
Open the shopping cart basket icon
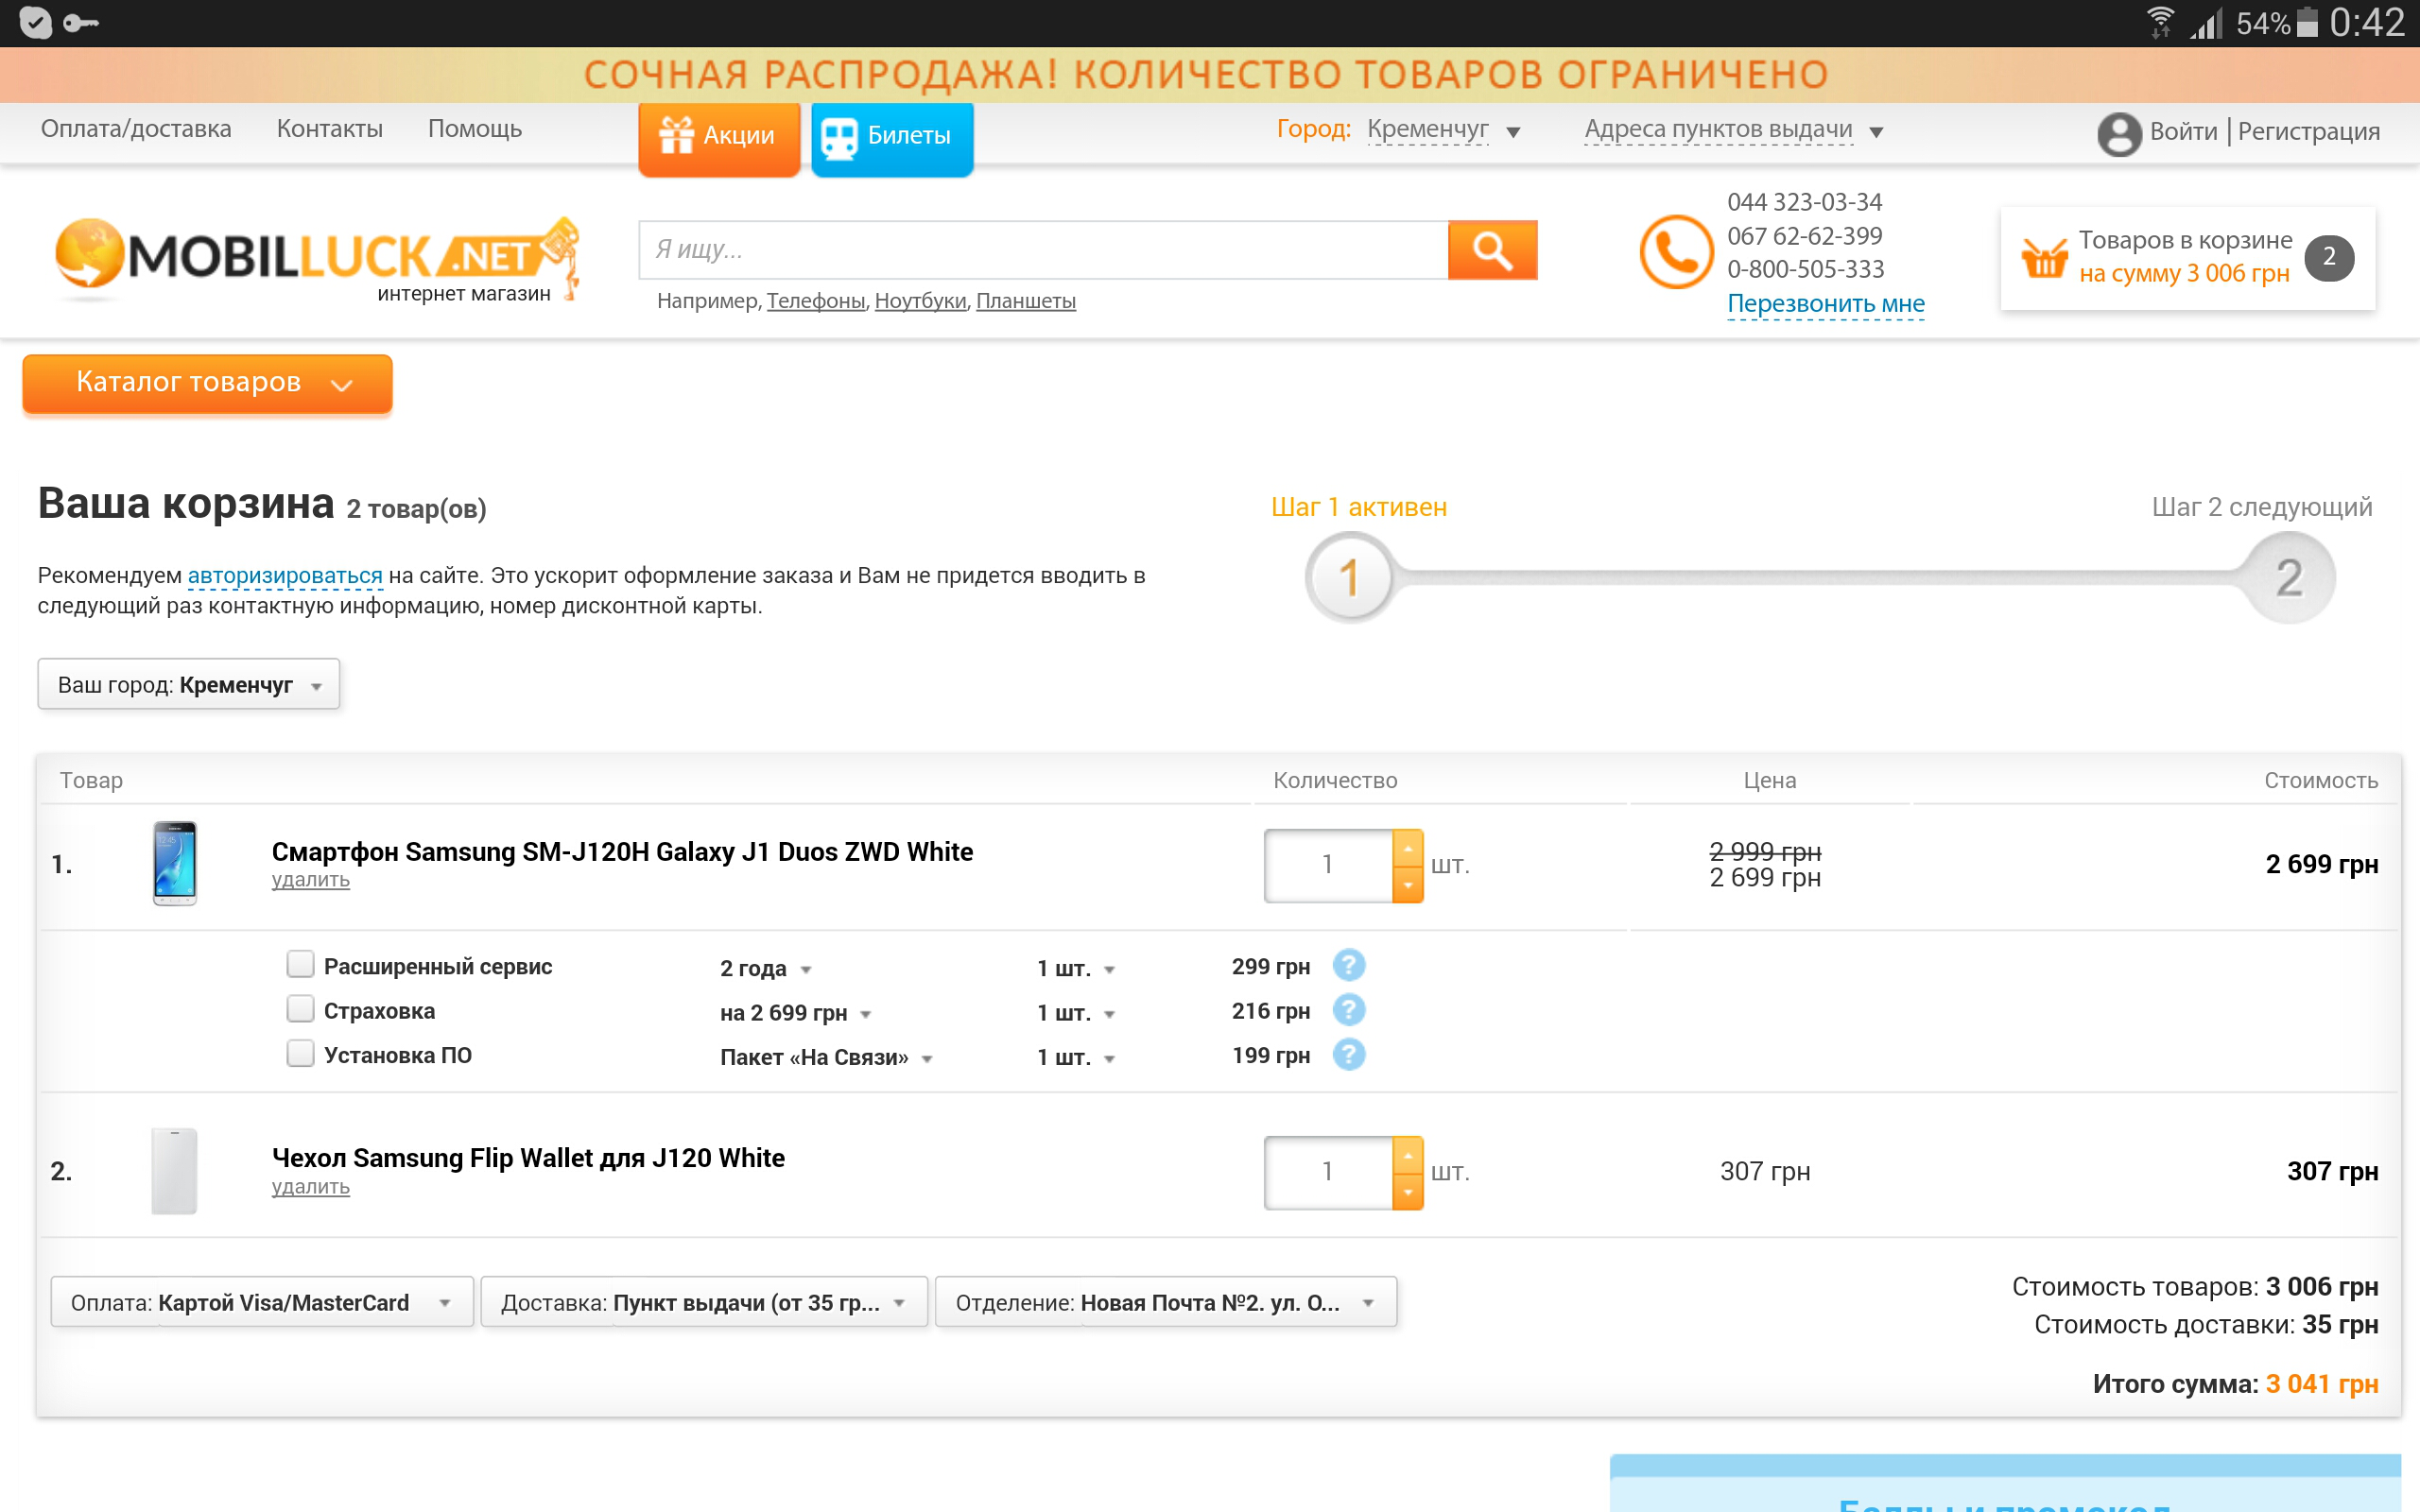pyautogui.click(x=2043, y=258)
